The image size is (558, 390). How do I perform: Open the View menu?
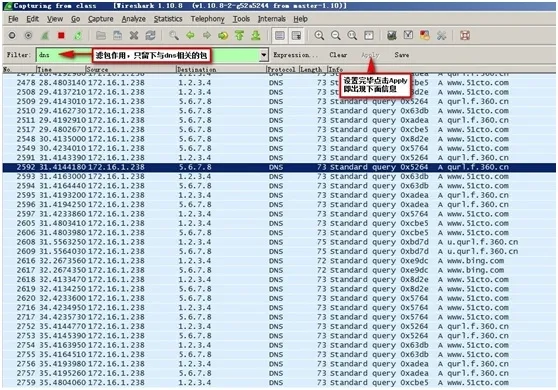(x=55, y=19)
